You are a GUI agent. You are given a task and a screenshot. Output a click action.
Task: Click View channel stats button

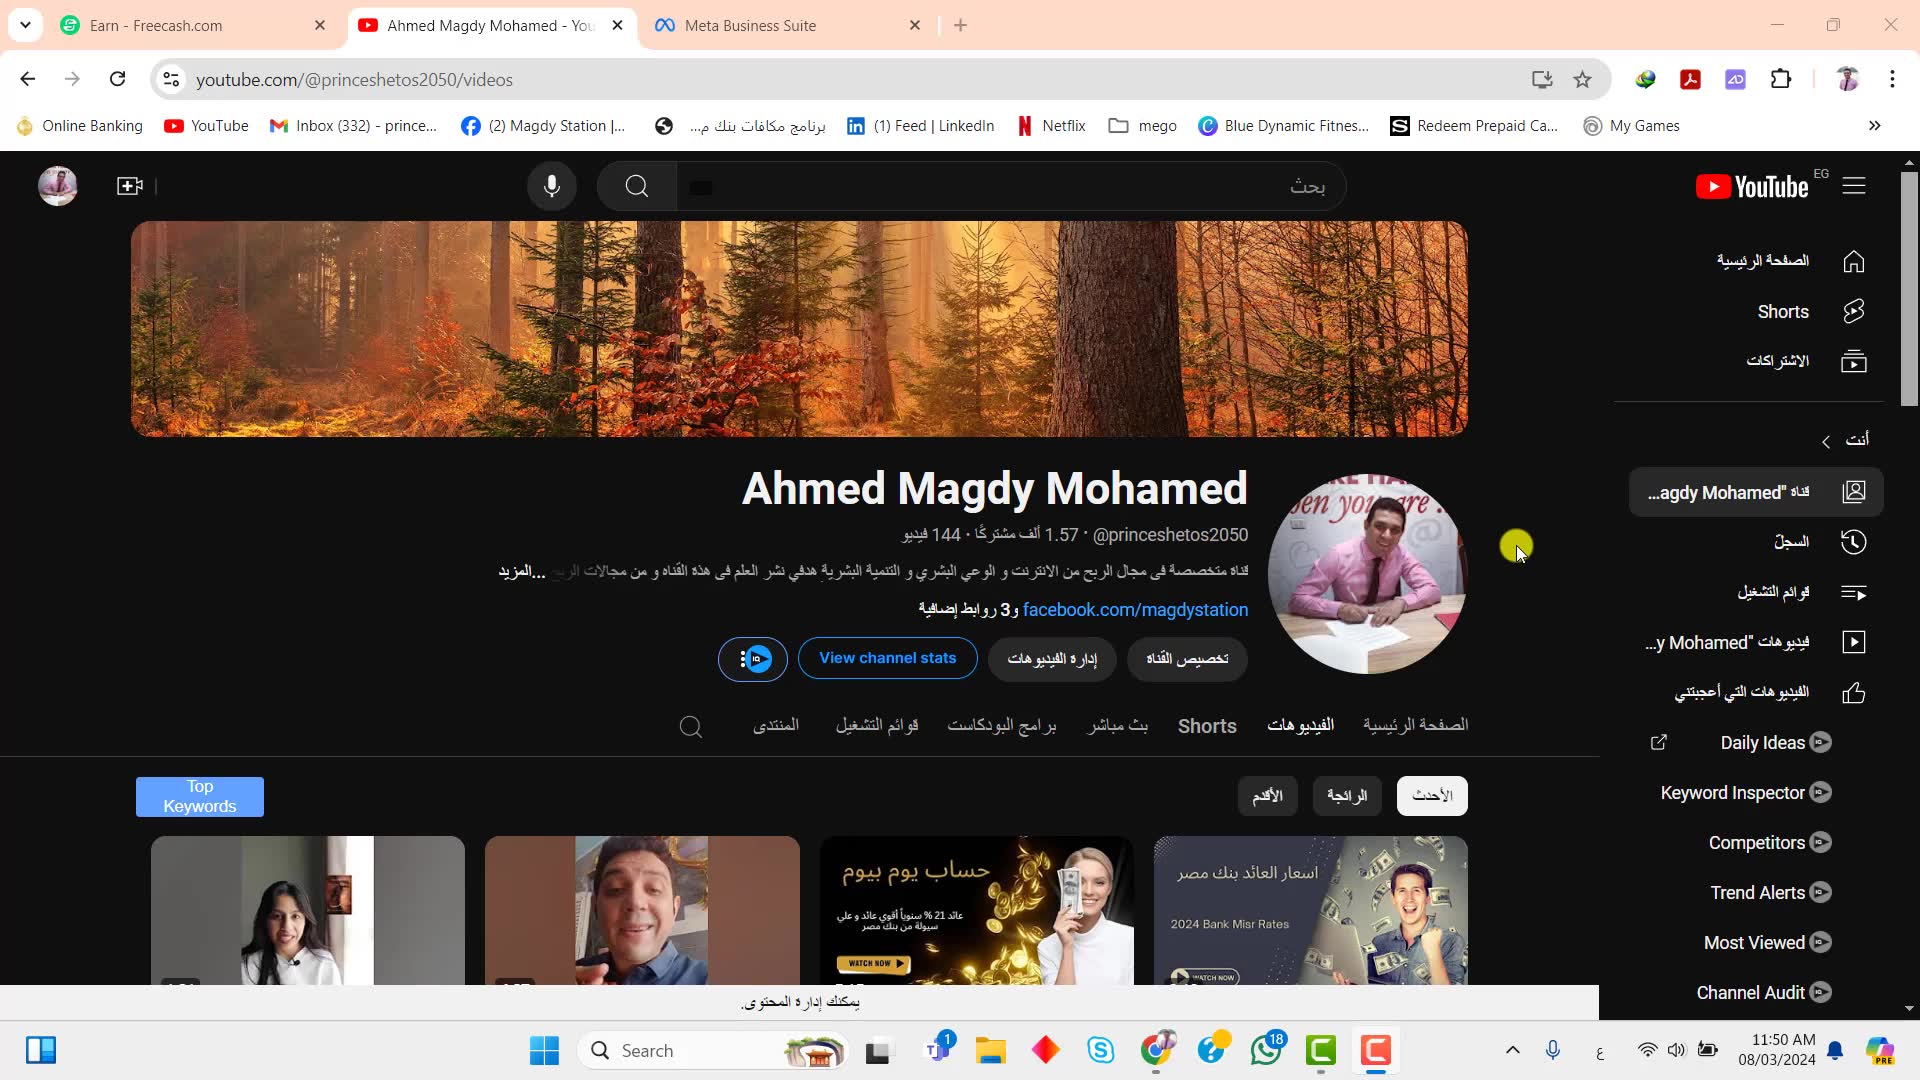pyautogui.click(x=888, y=659)
